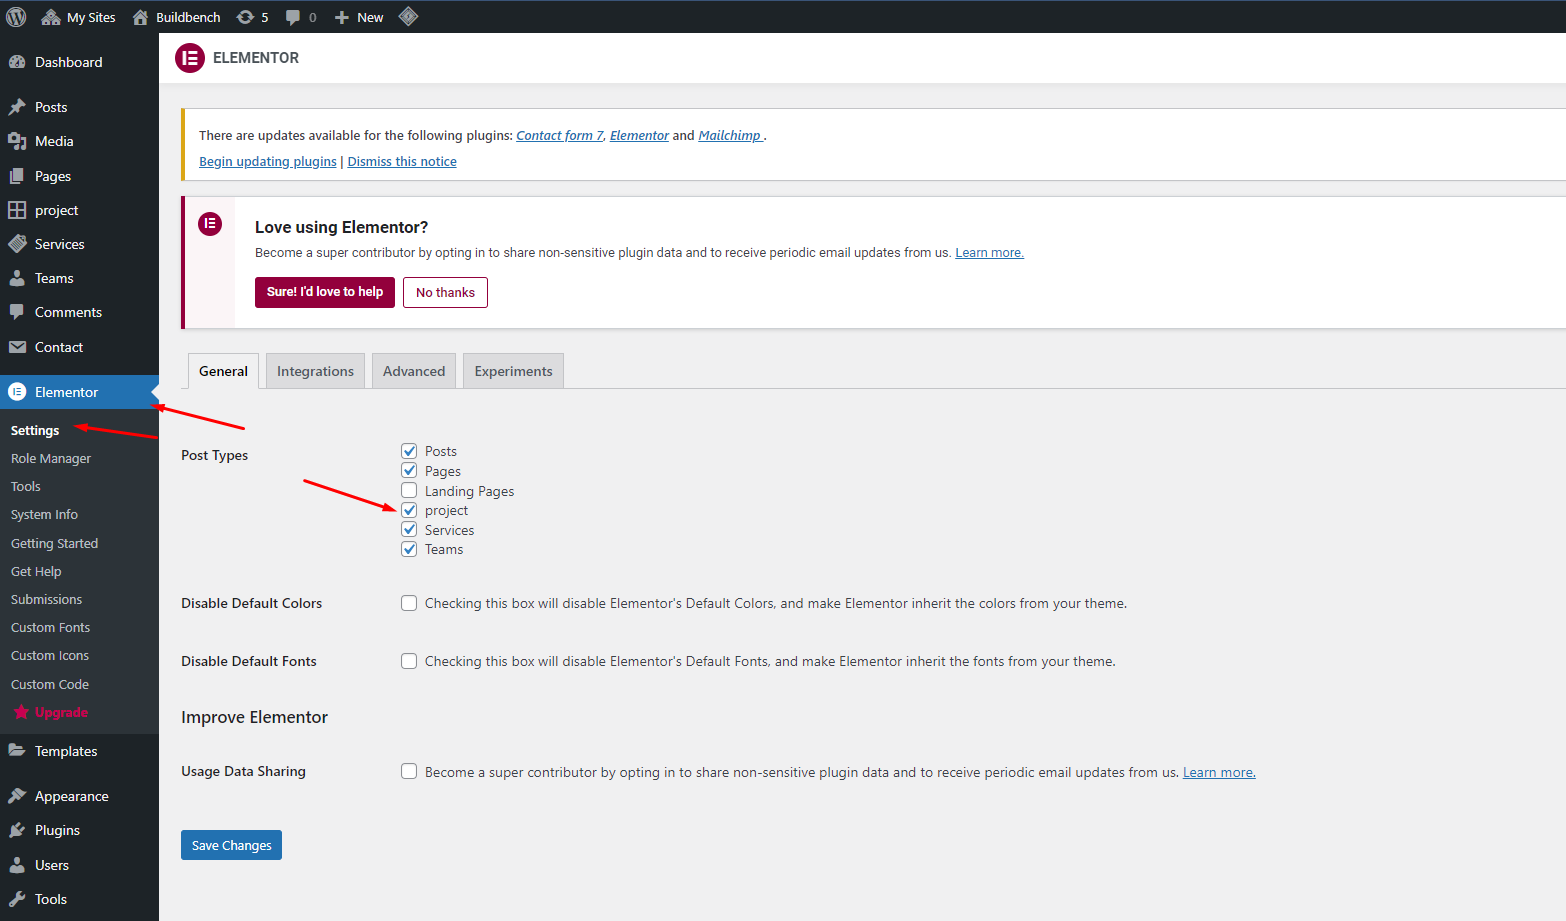This screenshot has width=1566, height=921.
Task: Click the Tools wrench icon
Action: click(x=17, y=899)
